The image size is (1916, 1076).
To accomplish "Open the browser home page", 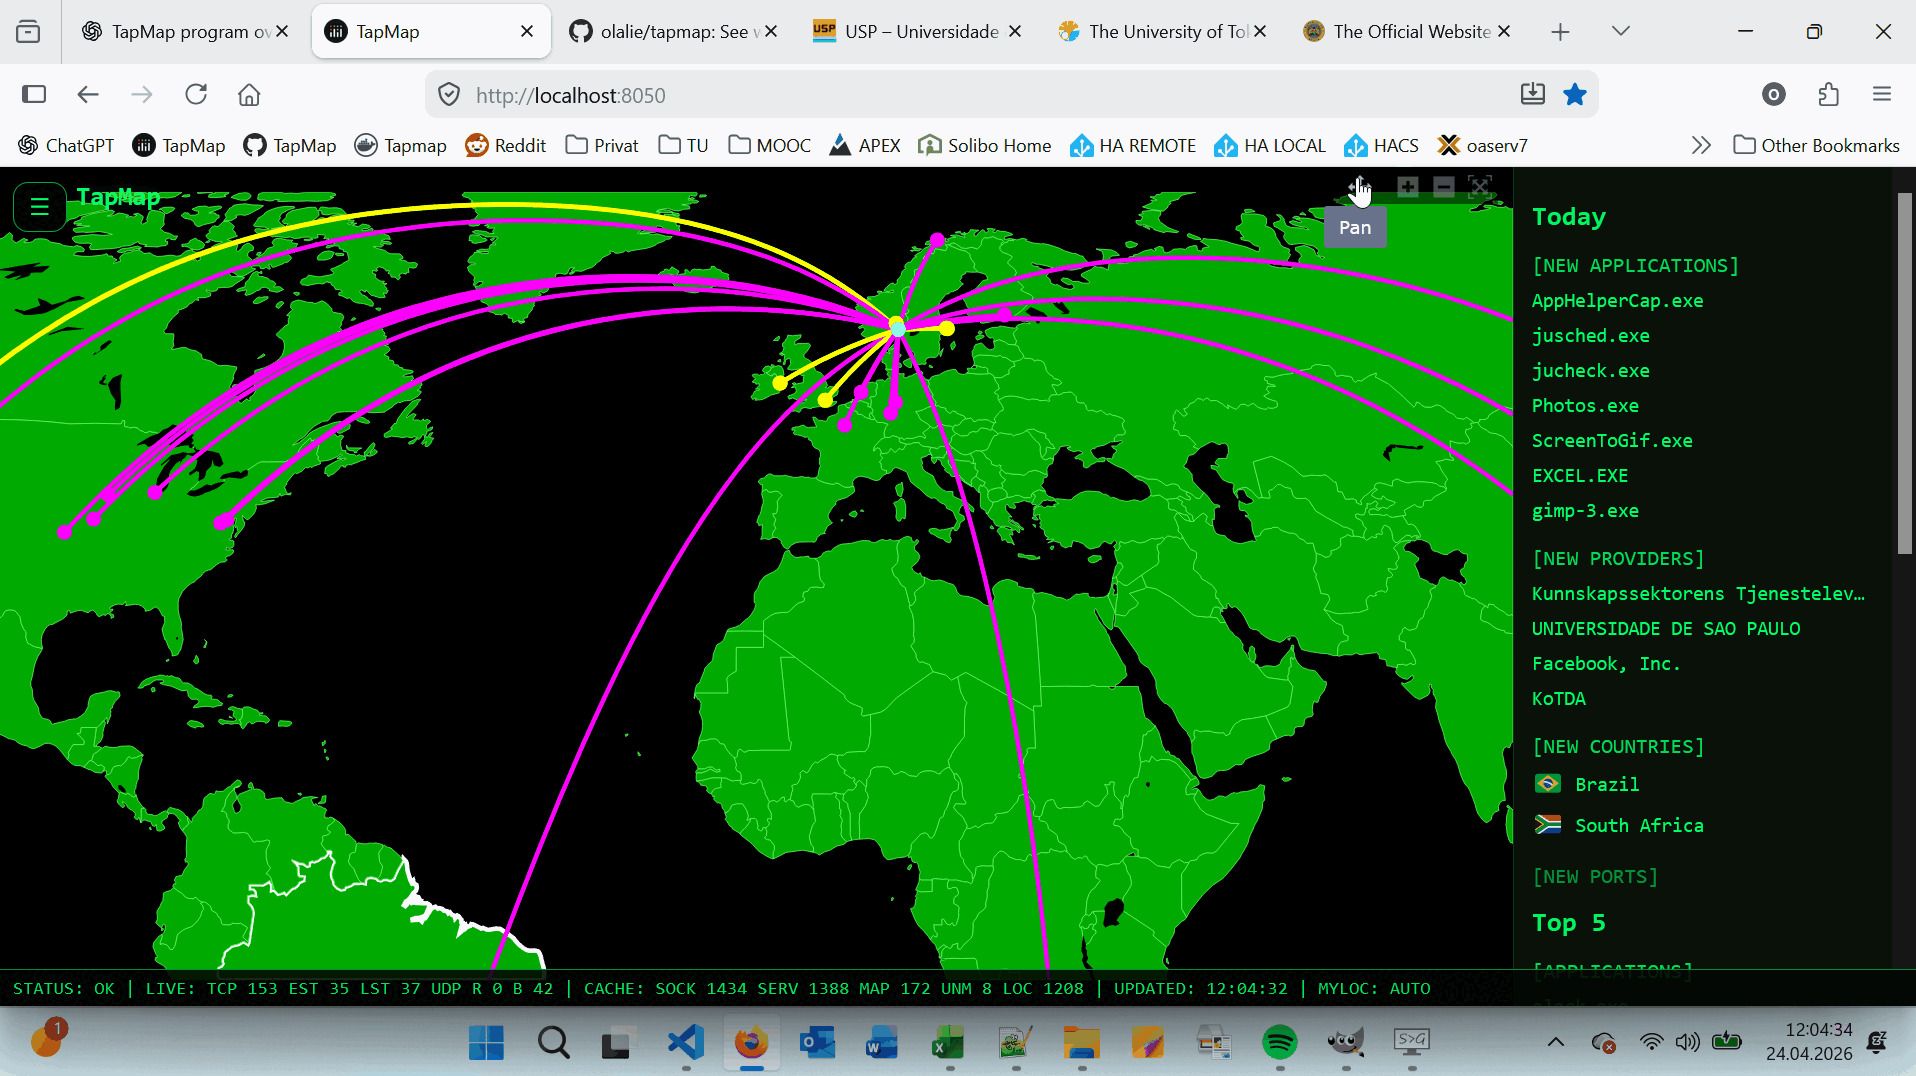I will pos(249,94).
